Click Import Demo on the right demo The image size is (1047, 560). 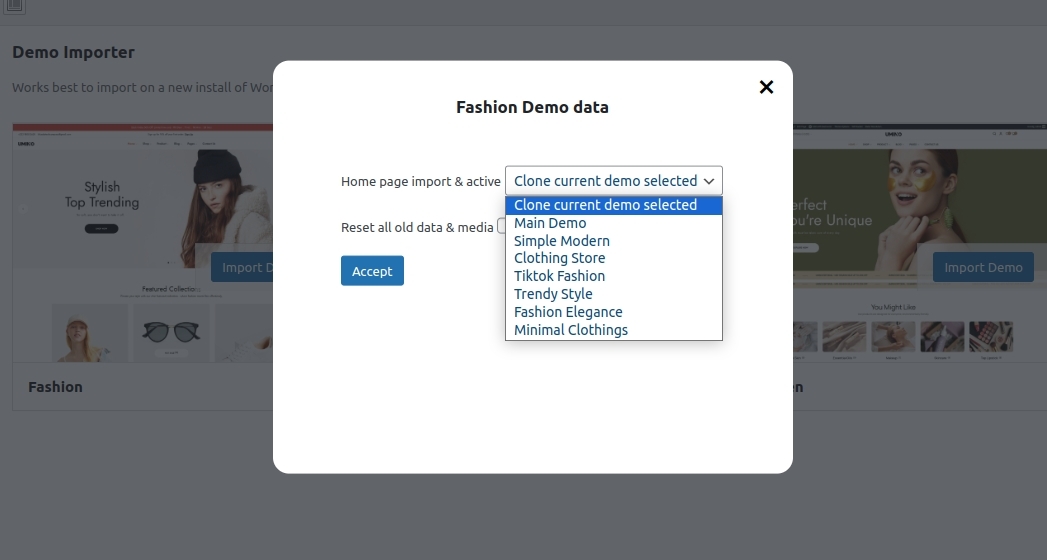click(x=983, y=267)
